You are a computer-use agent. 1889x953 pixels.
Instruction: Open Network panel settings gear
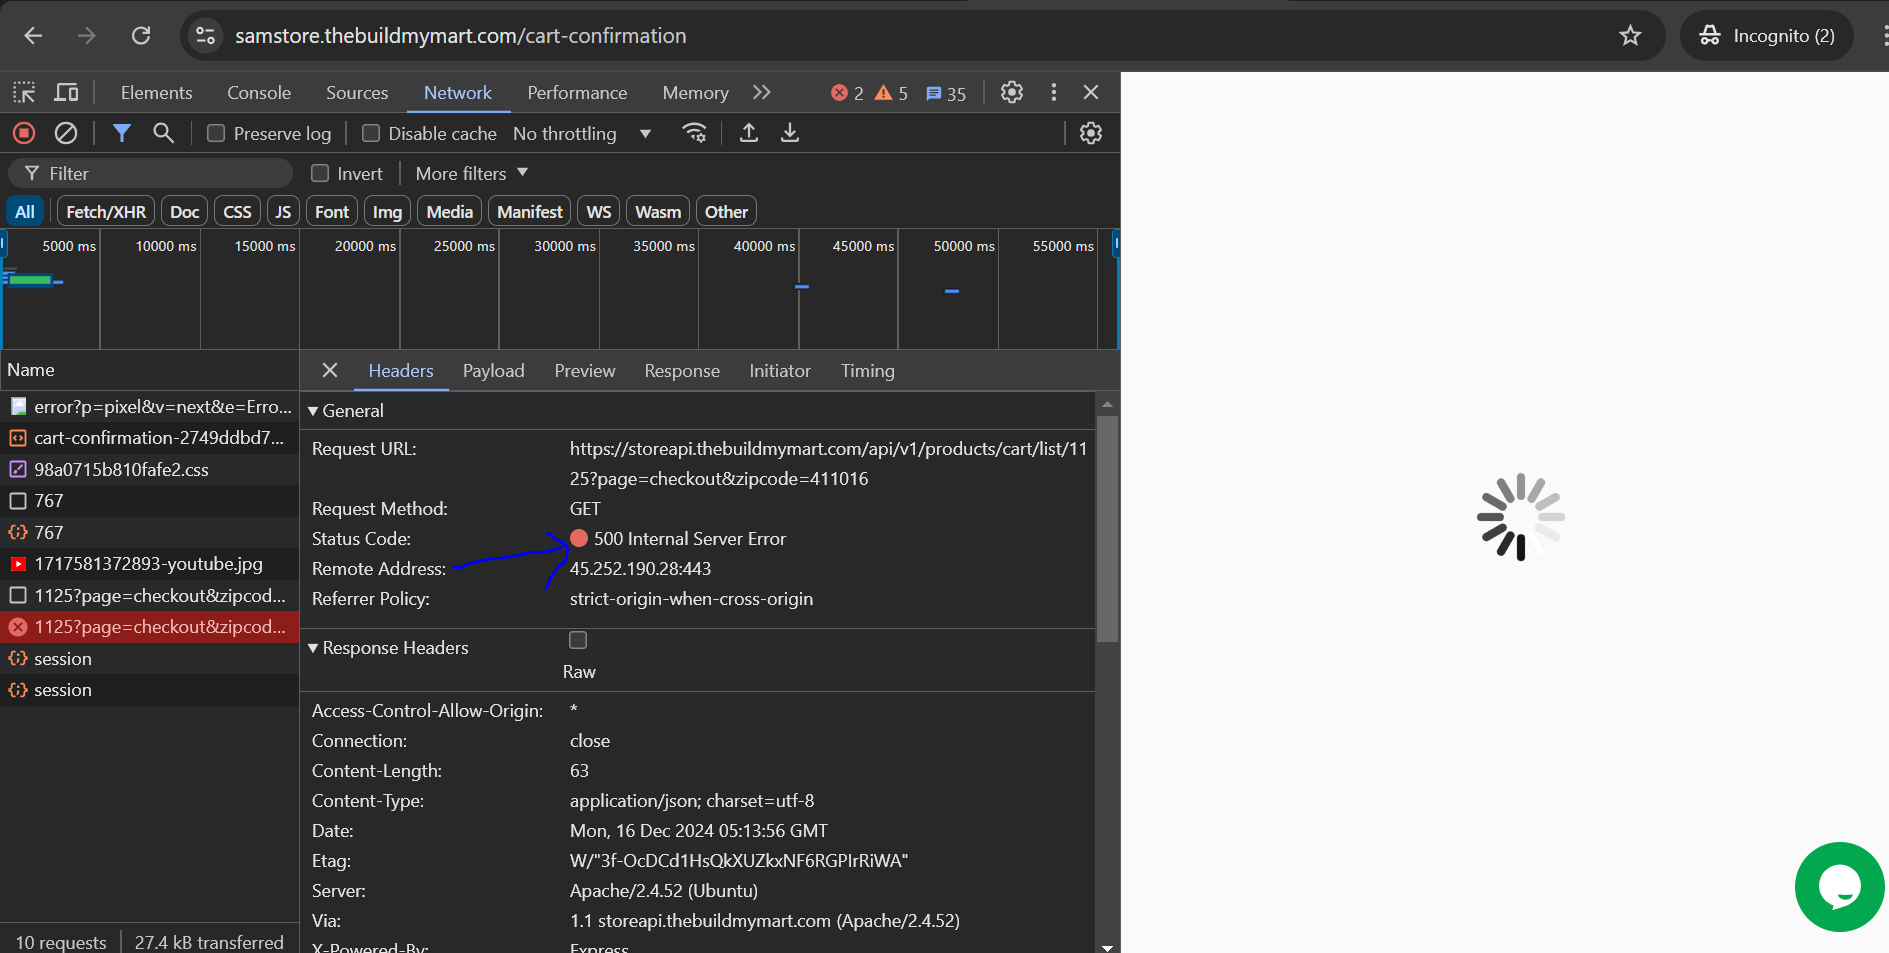(1091, 133)
